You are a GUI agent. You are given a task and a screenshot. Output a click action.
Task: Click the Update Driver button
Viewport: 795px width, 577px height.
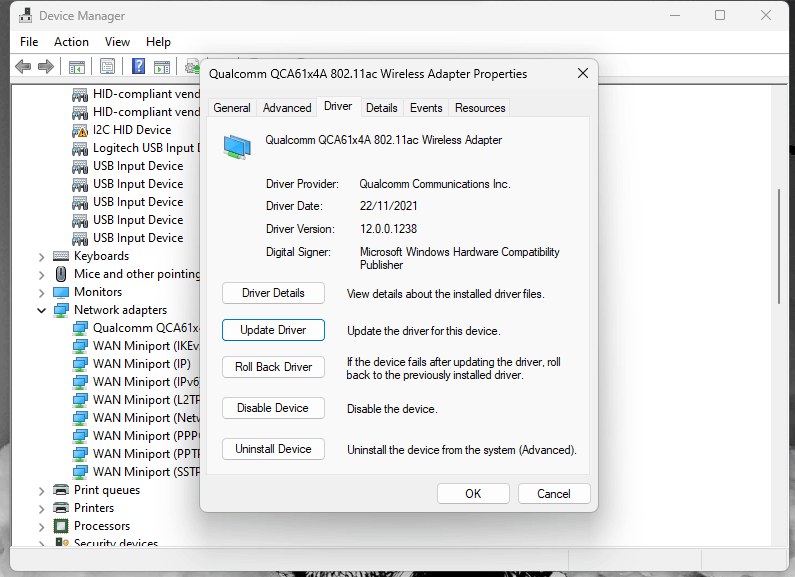click(273, 330)
